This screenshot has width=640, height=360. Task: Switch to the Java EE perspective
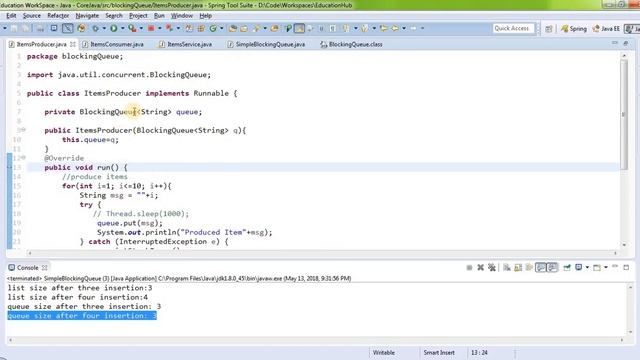(x=606, y=29)
